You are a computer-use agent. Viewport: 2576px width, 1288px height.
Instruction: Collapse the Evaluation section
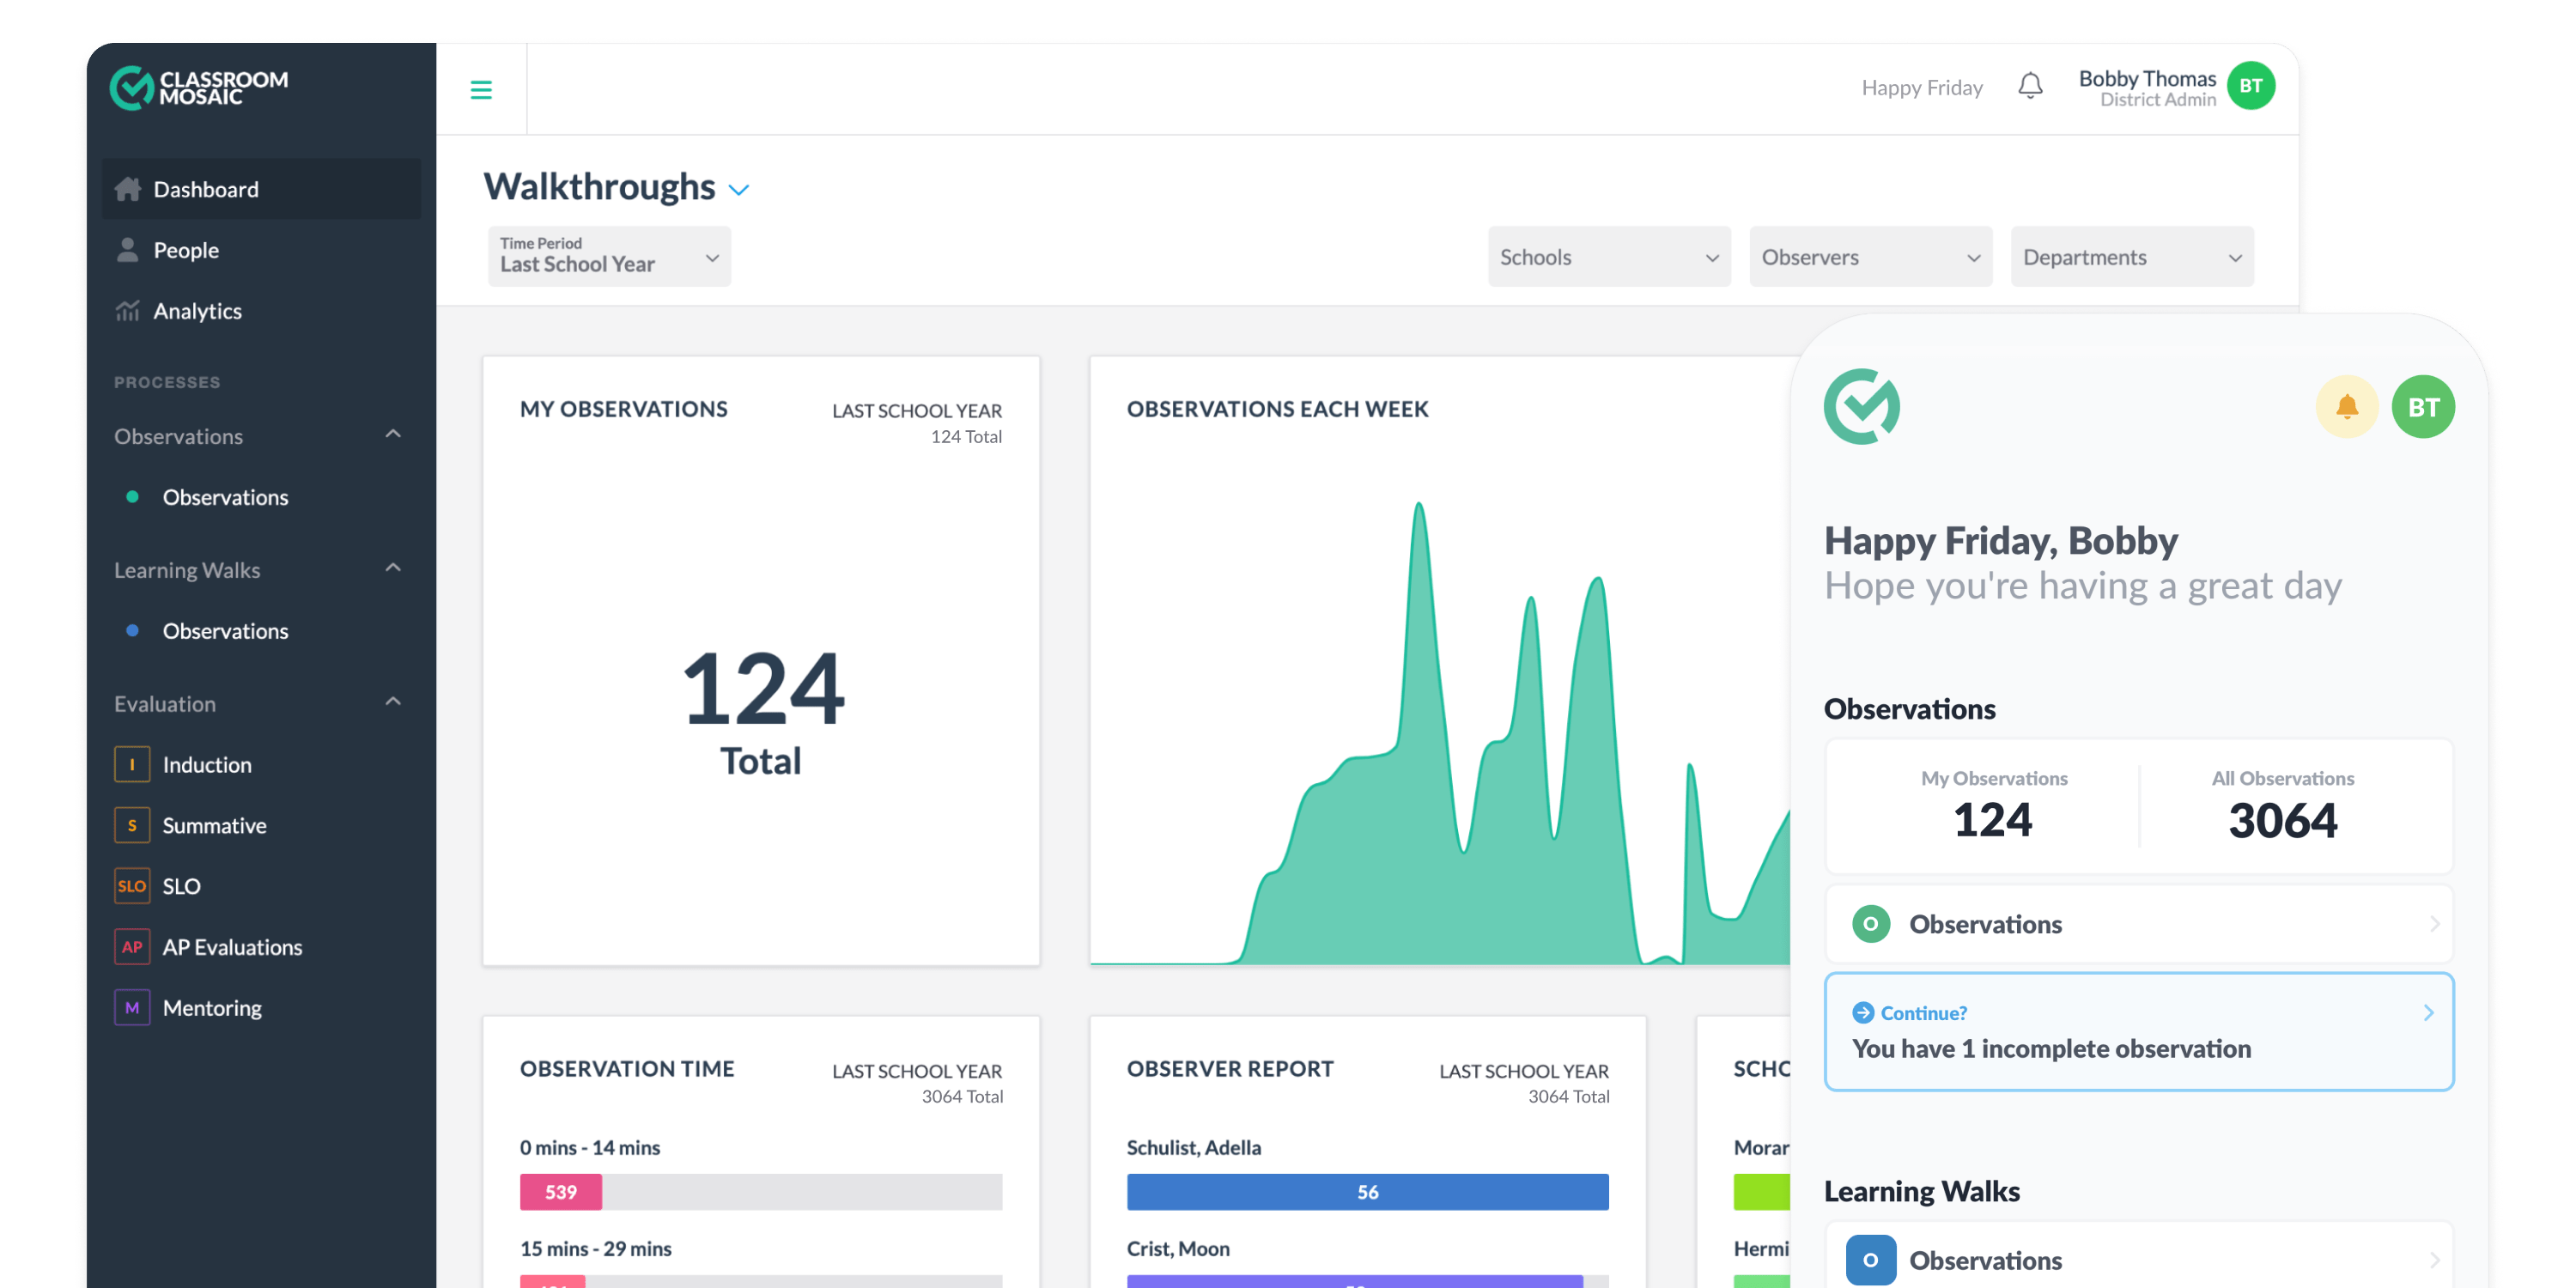click(393, 702)
